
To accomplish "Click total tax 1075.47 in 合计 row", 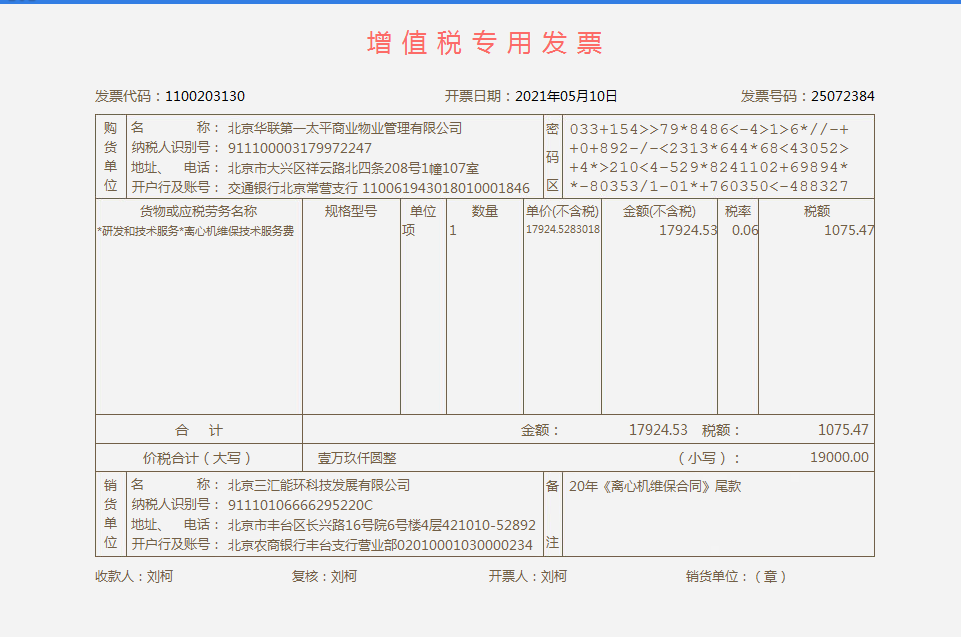I will click(x=843, y=430).
